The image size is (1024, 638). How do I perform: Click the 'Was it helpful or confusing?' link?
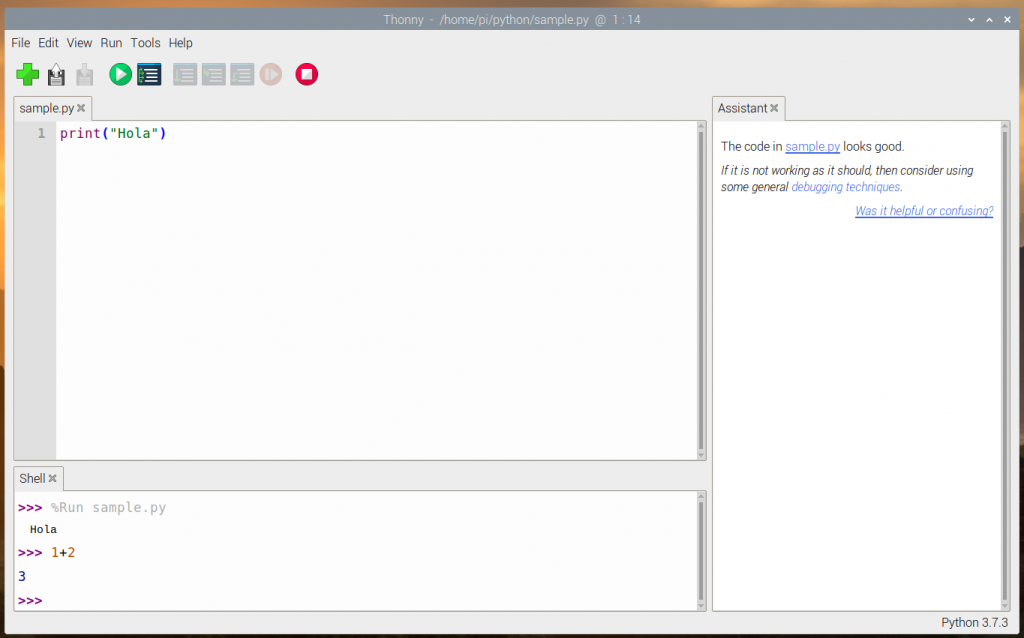coord(923,211)
